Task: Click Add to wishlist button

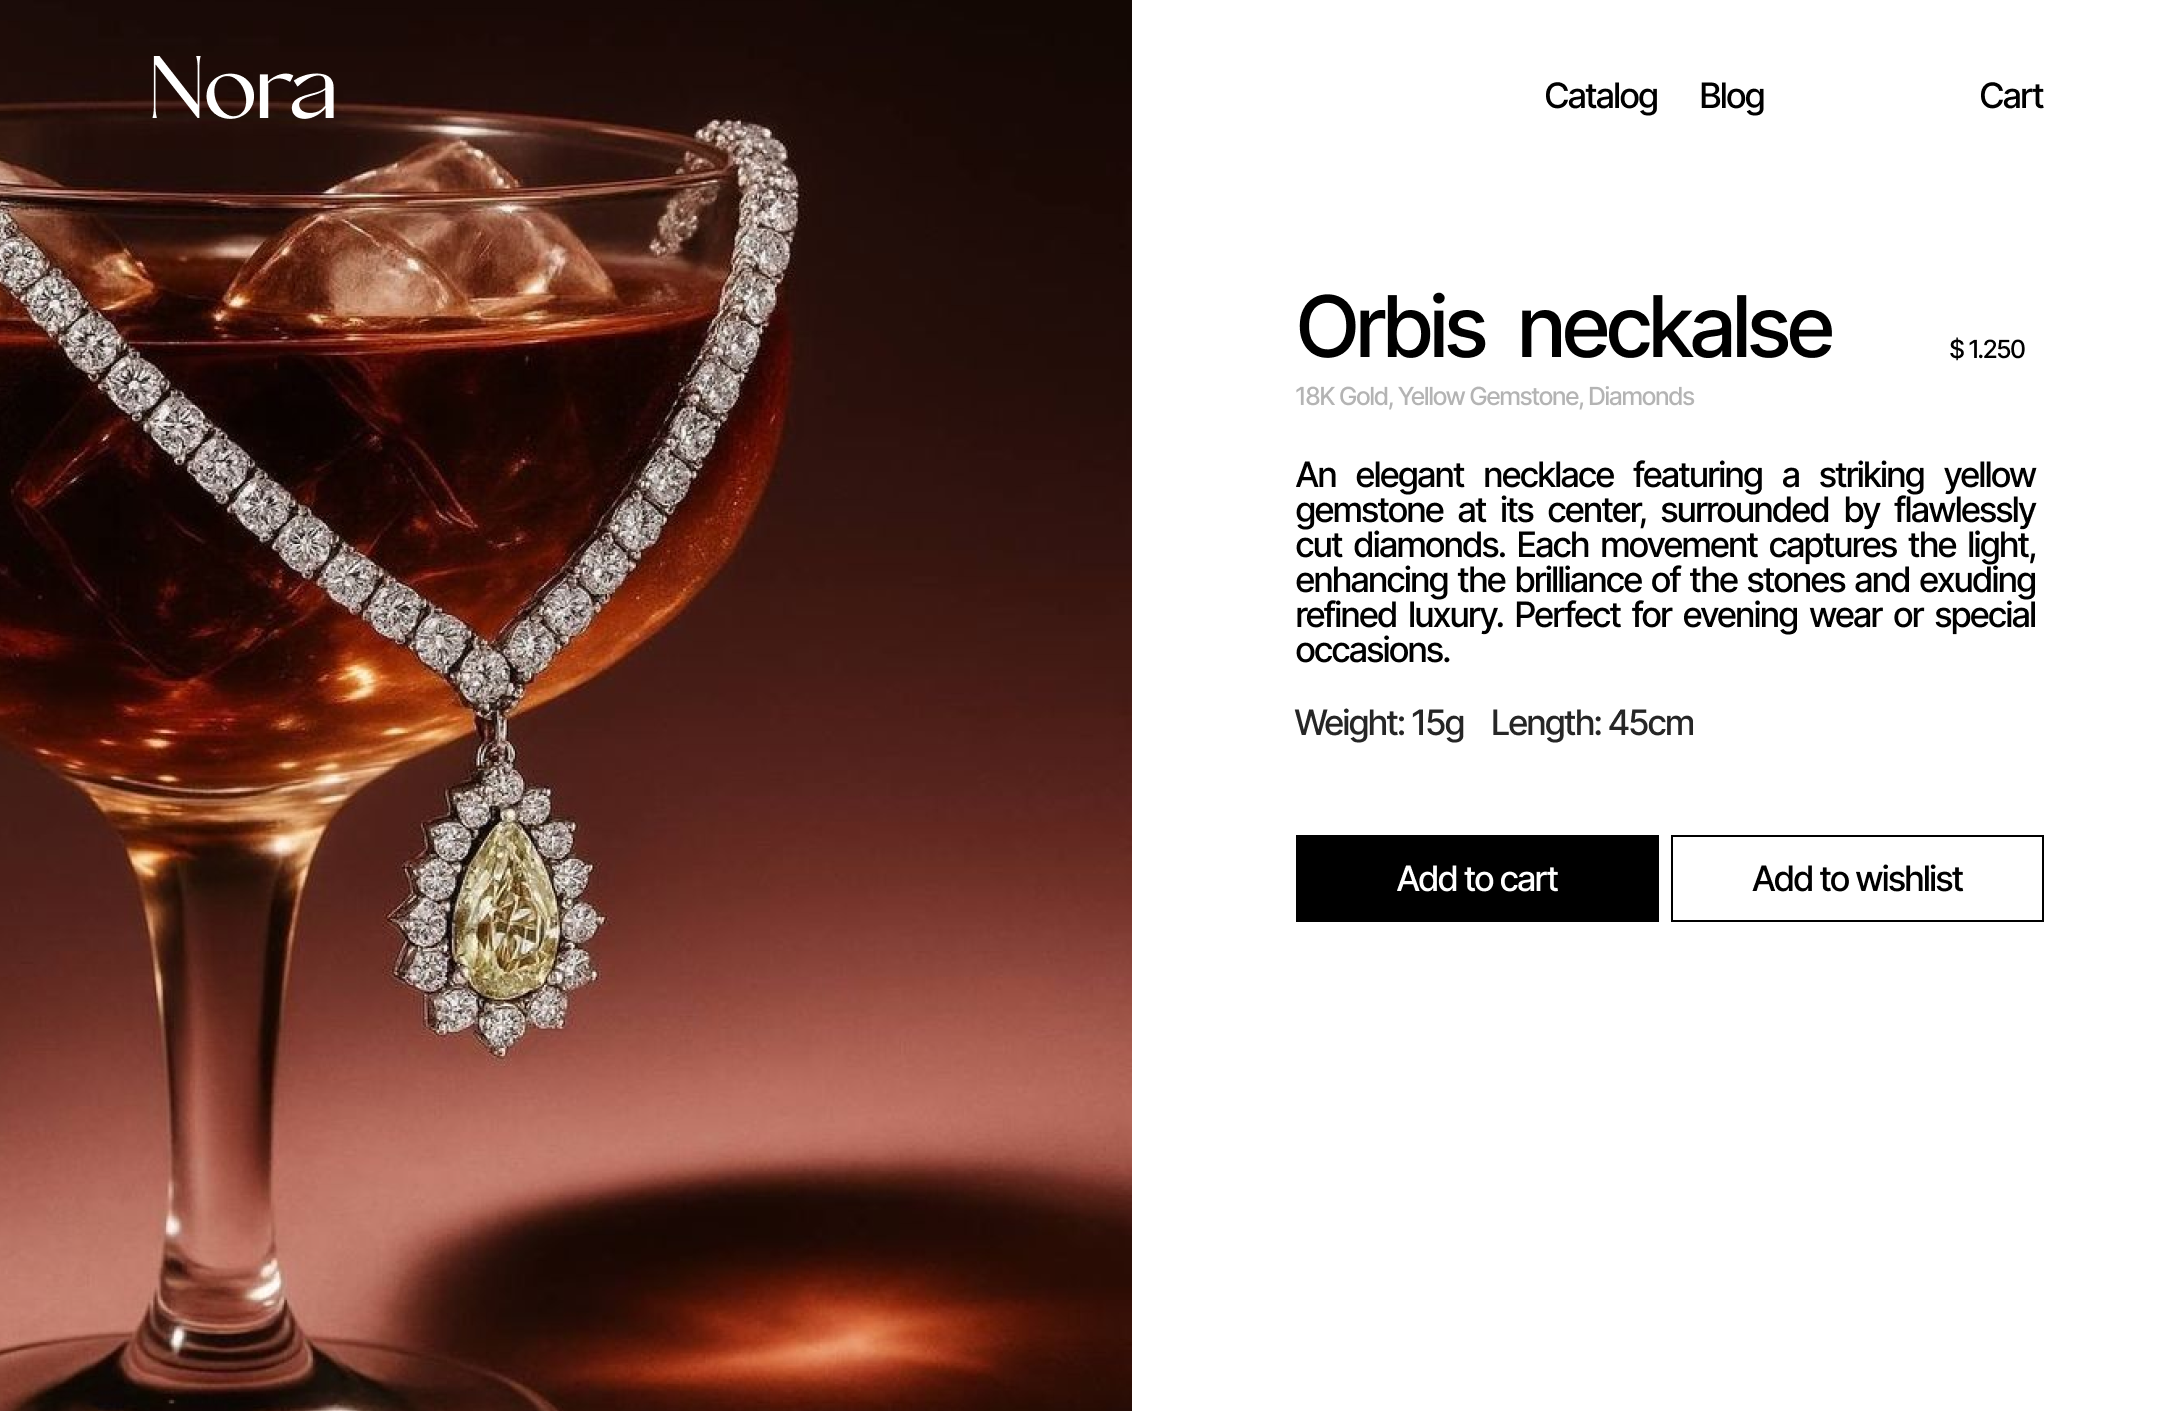Action: click(1856, 878)
